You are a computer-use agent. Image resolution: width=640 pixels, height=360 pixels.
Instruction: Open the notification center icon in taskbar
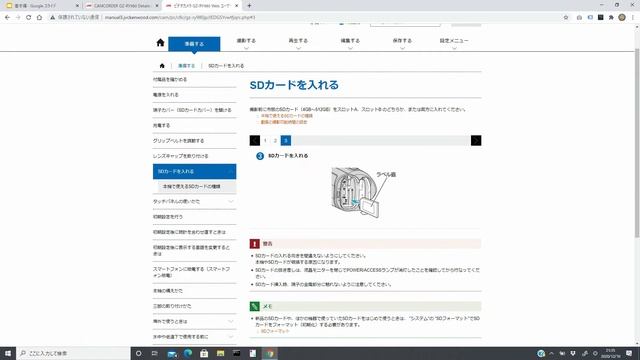pos(629,353)
